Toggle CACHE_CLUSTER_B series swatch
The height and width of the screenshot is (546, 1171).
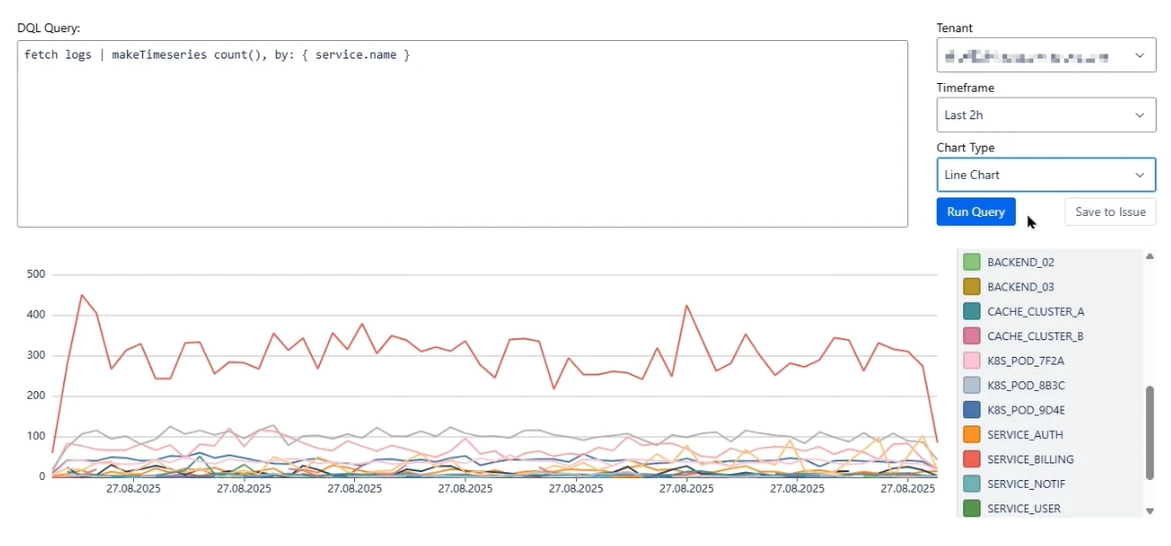click(971, 336)
